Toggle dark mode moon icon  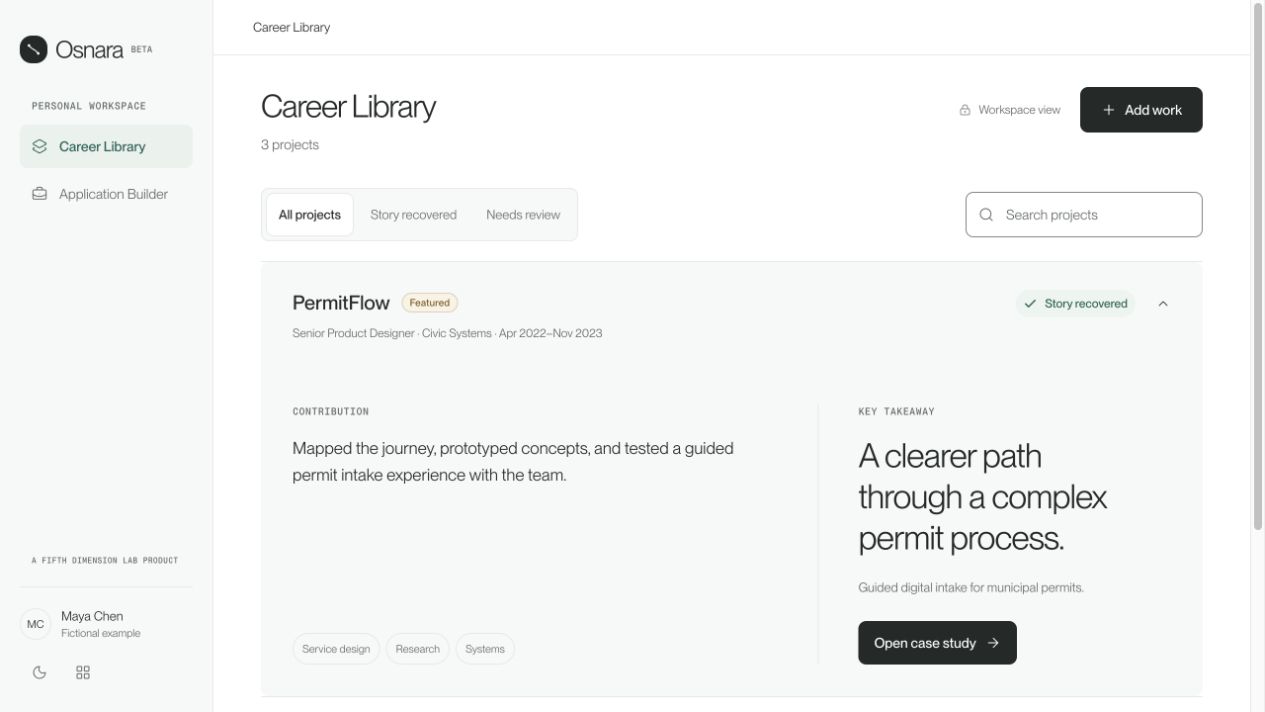click(x=40, y=673)
